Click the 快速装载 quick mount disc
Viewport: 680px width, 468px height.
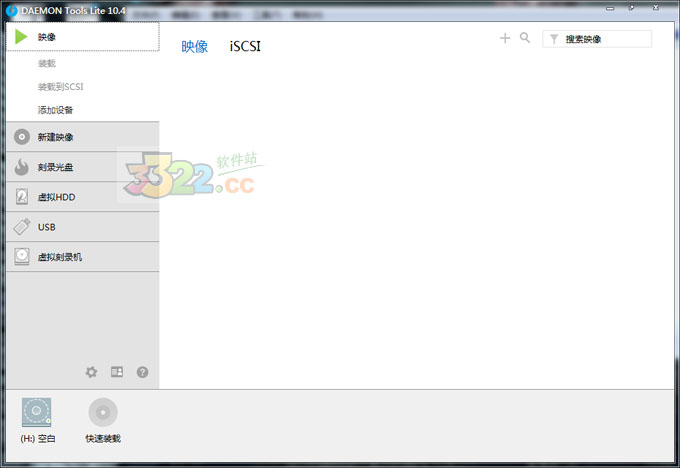coord(103,420)
